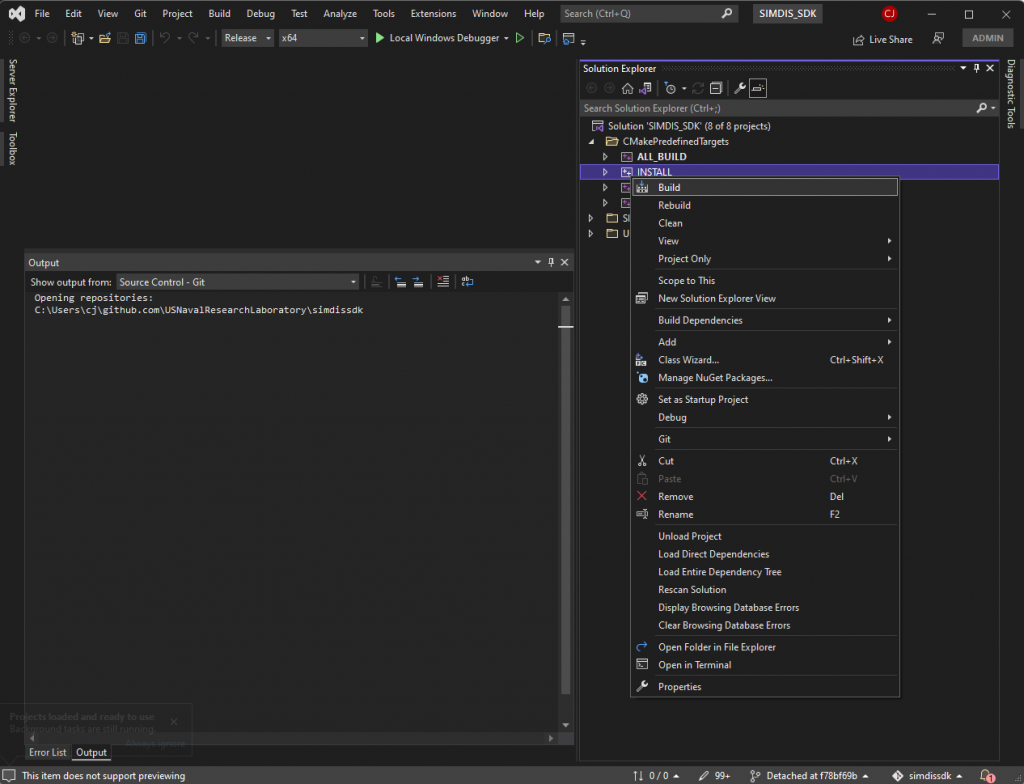
Task: Click the Pending Changes Filter clock icon
Action: click(x=670, y=88)
